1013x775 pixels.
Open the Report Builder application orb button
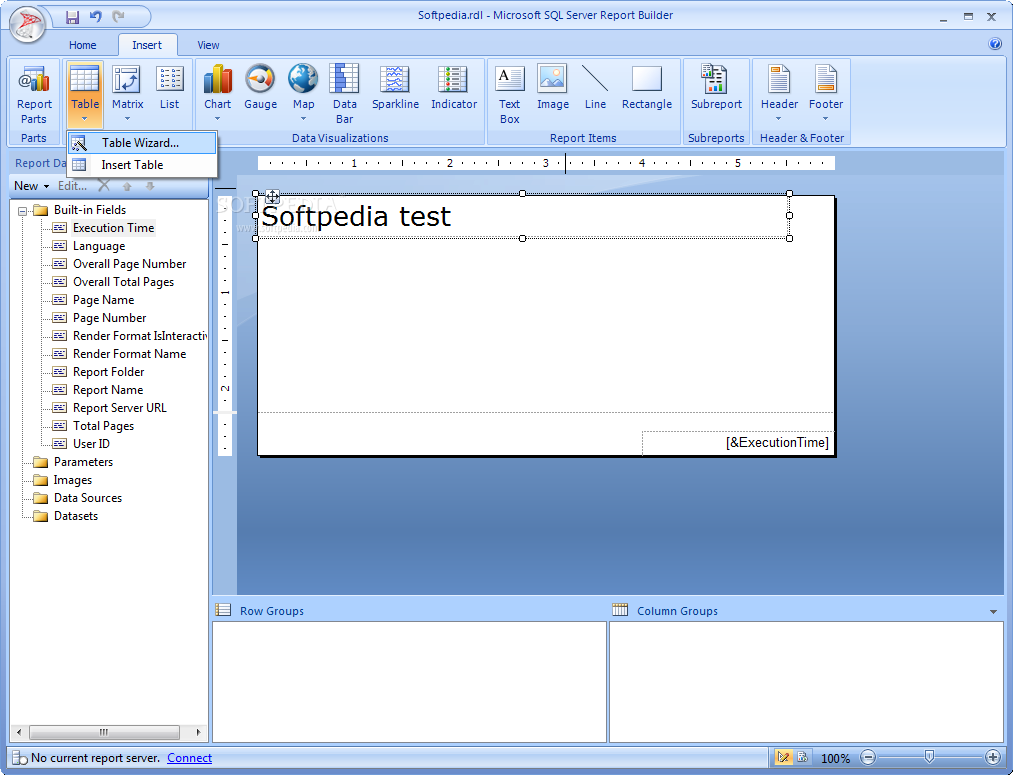pyautogui.click(x=27, y=24)
